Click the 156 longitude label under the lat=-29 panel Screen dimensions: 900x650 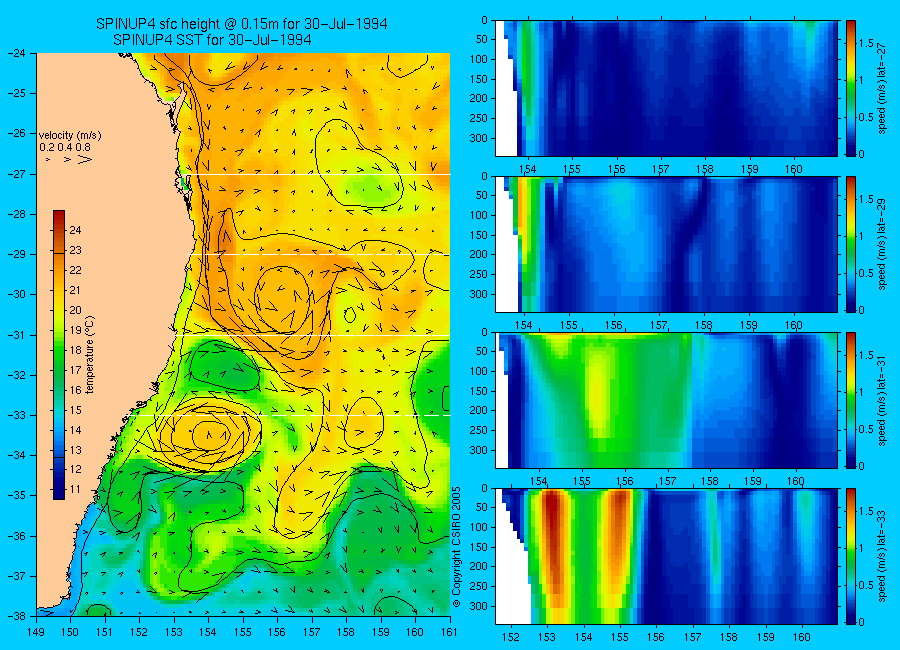point(614,326)
